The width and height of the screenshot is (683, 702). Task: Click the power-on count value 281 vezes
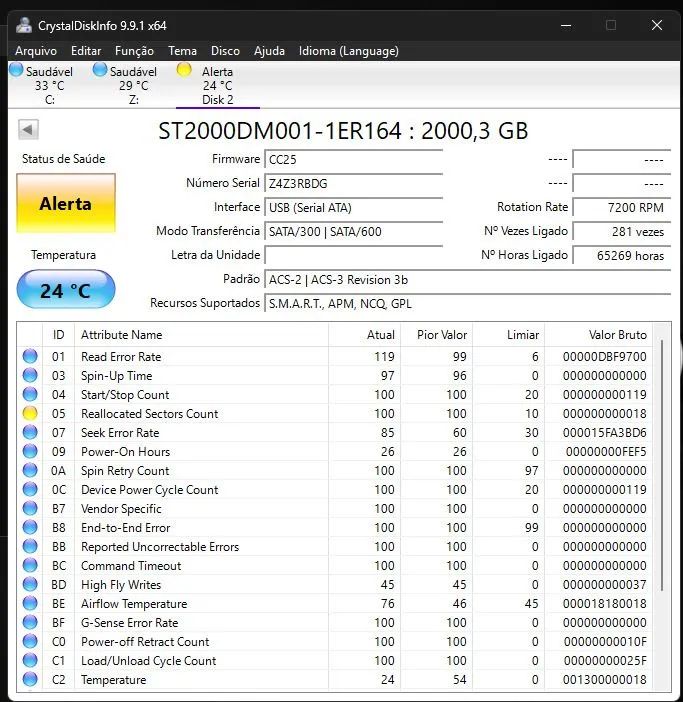coord(622,231)
